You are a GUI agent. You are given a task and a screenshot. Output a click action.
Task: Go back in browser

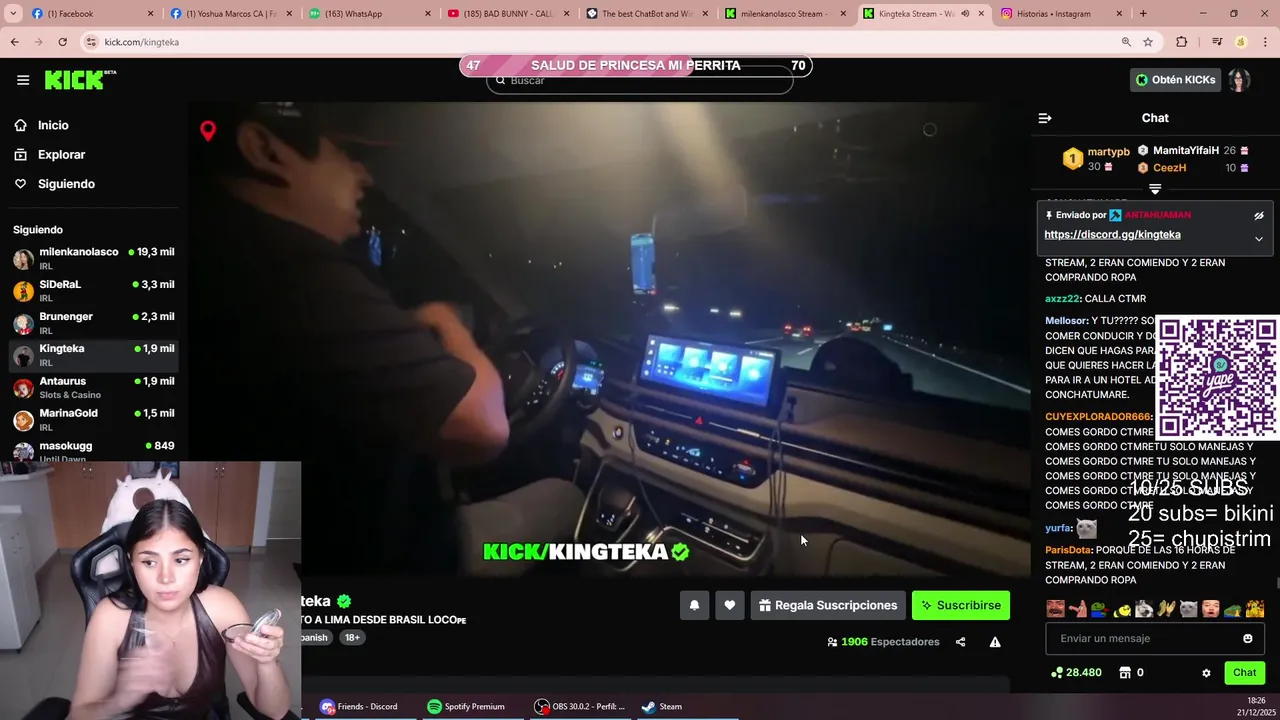15,42
